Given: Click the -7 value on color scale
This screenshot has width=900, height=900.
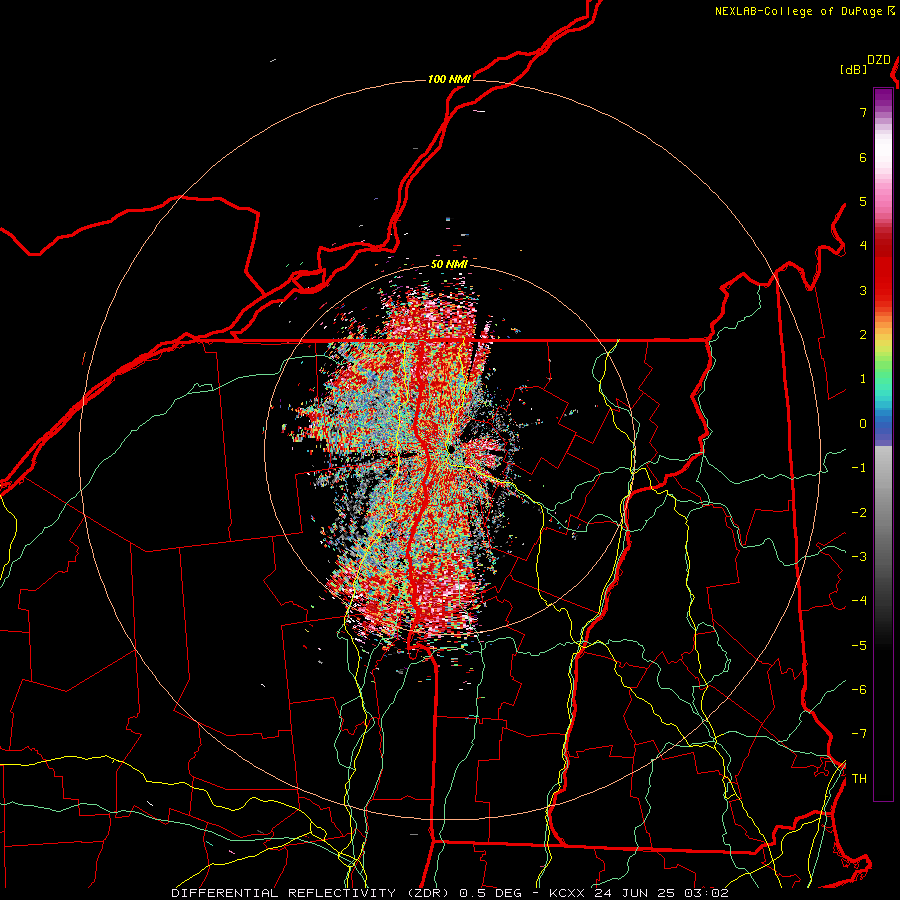Looking at the screenshot, I should coord(859,734).
